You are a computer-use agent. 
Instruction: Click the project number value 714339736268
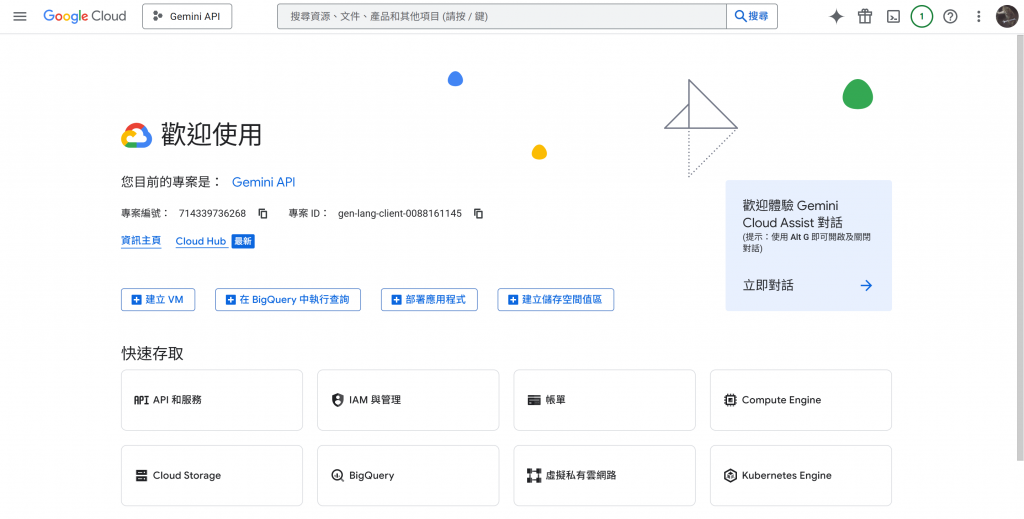pyautogui.click(x=212, y=213)
